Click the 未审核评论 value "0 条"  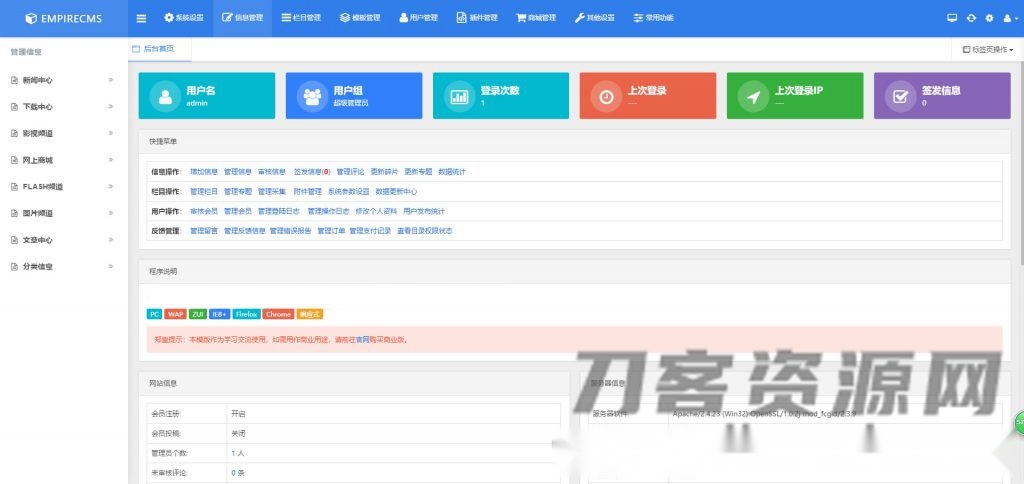(x=238, y=473)
